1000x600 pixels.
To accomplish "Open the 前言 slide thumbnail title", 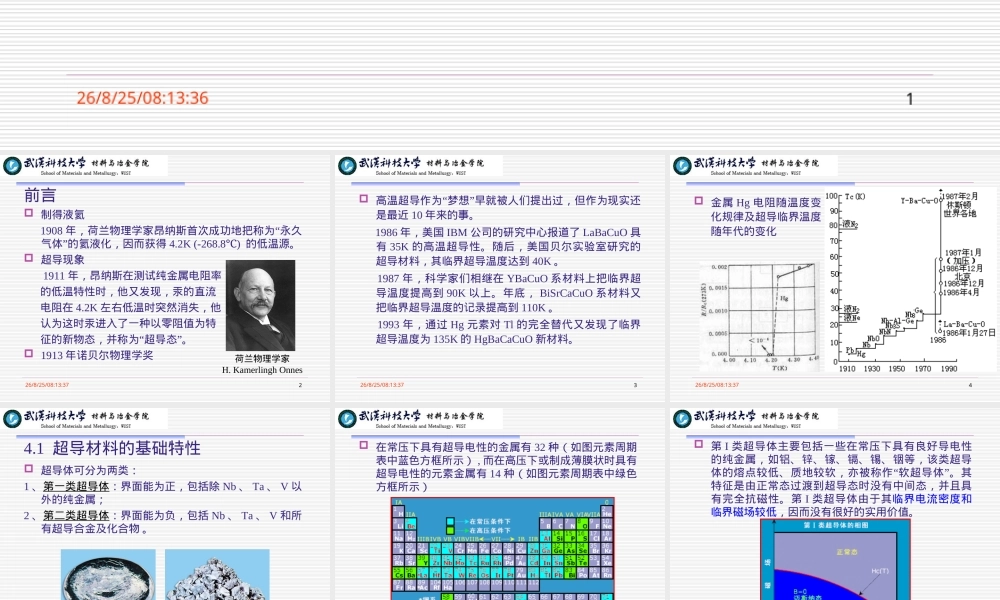I will [x=40, y=195].
